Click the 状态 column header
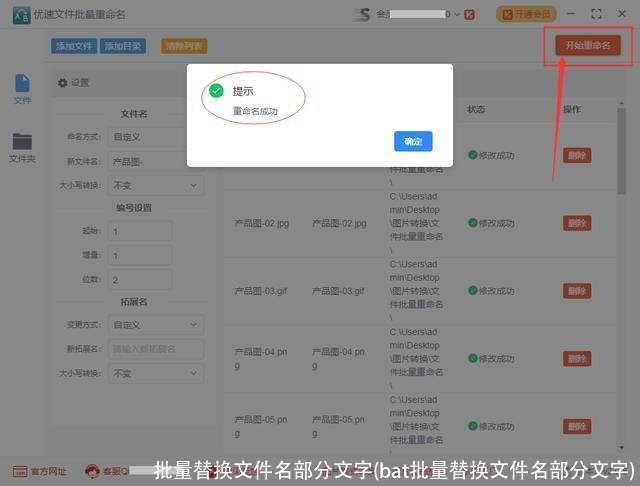 476,109
